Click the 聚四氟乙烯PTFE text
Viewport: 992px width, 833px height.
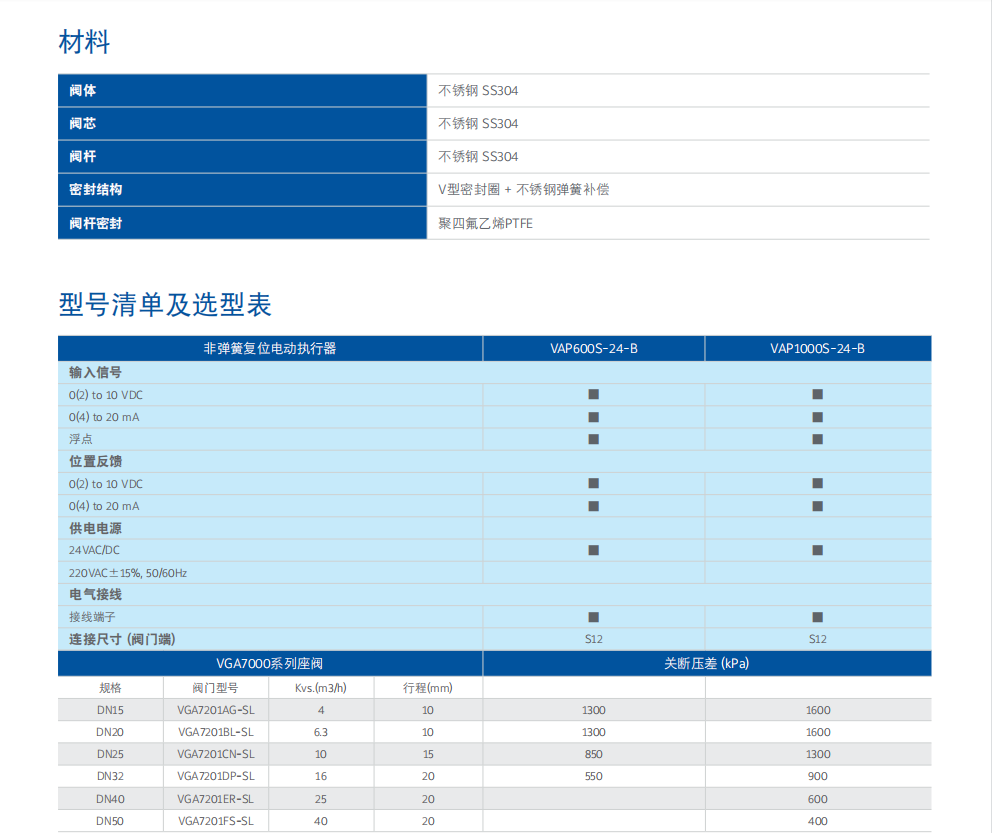pyautogui.click(x=485, y=223)
